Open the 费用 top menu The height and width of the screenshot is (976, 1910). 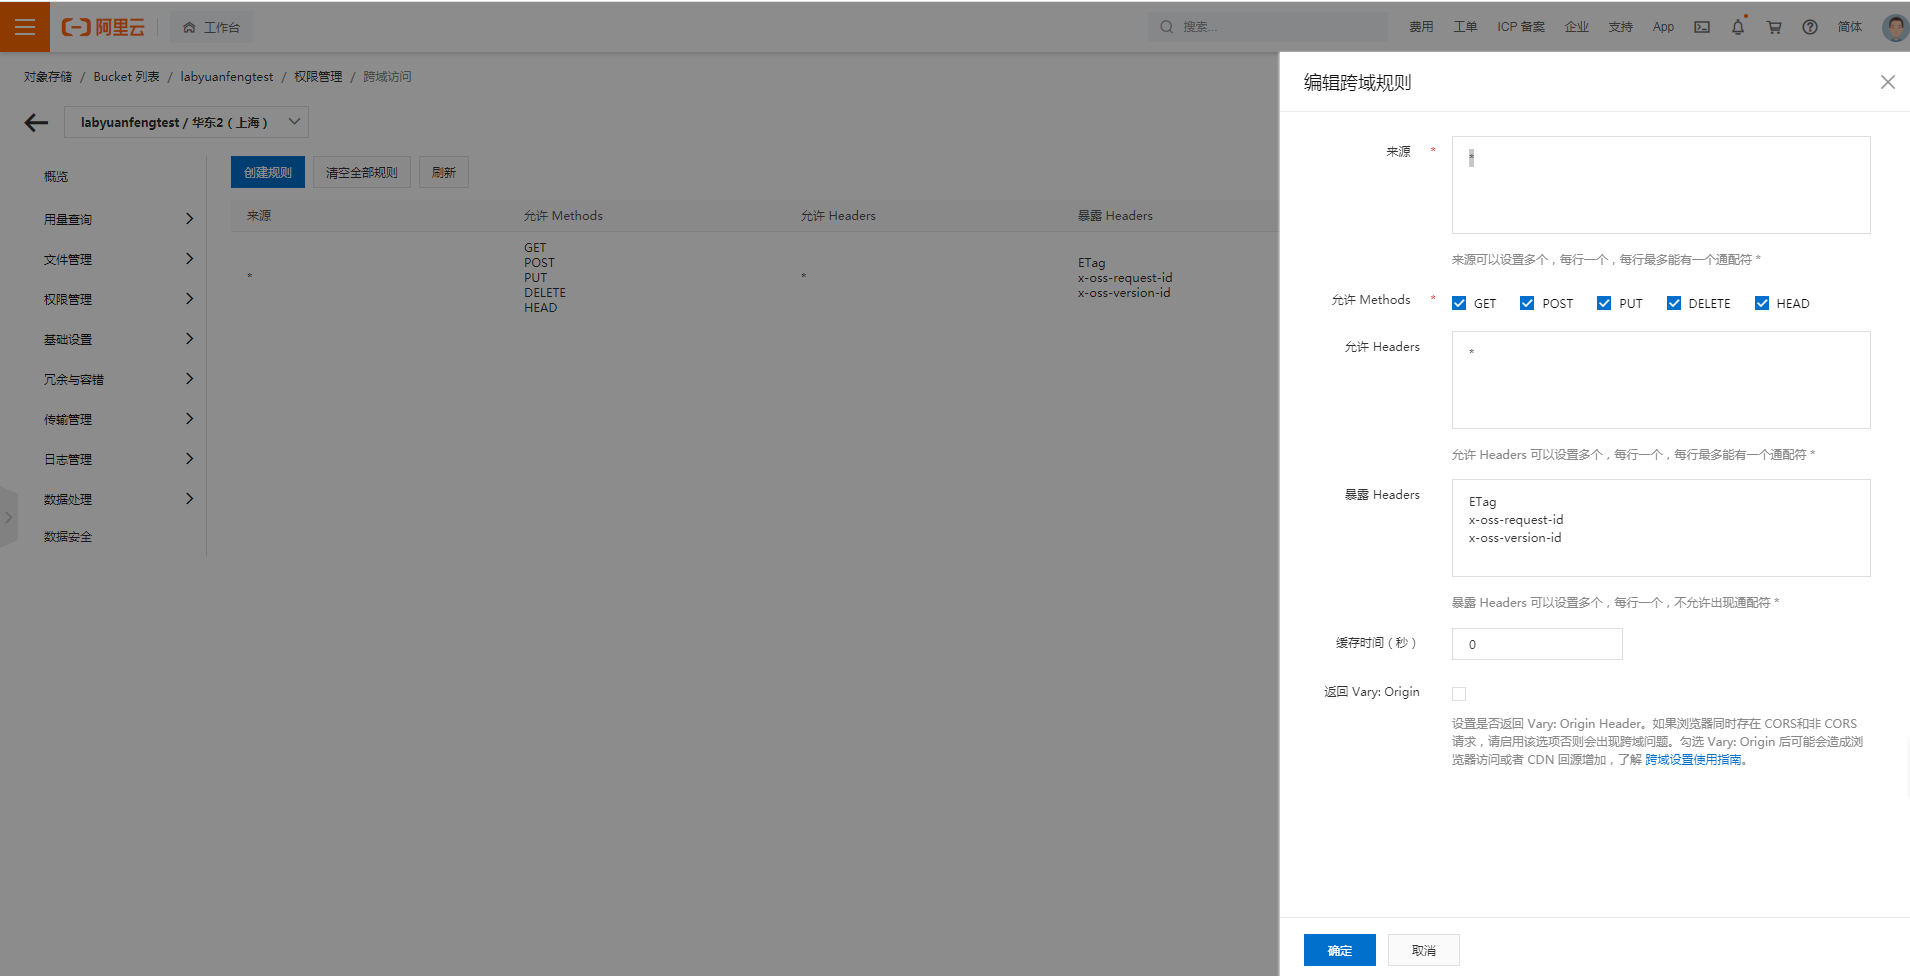[1421, 27]
